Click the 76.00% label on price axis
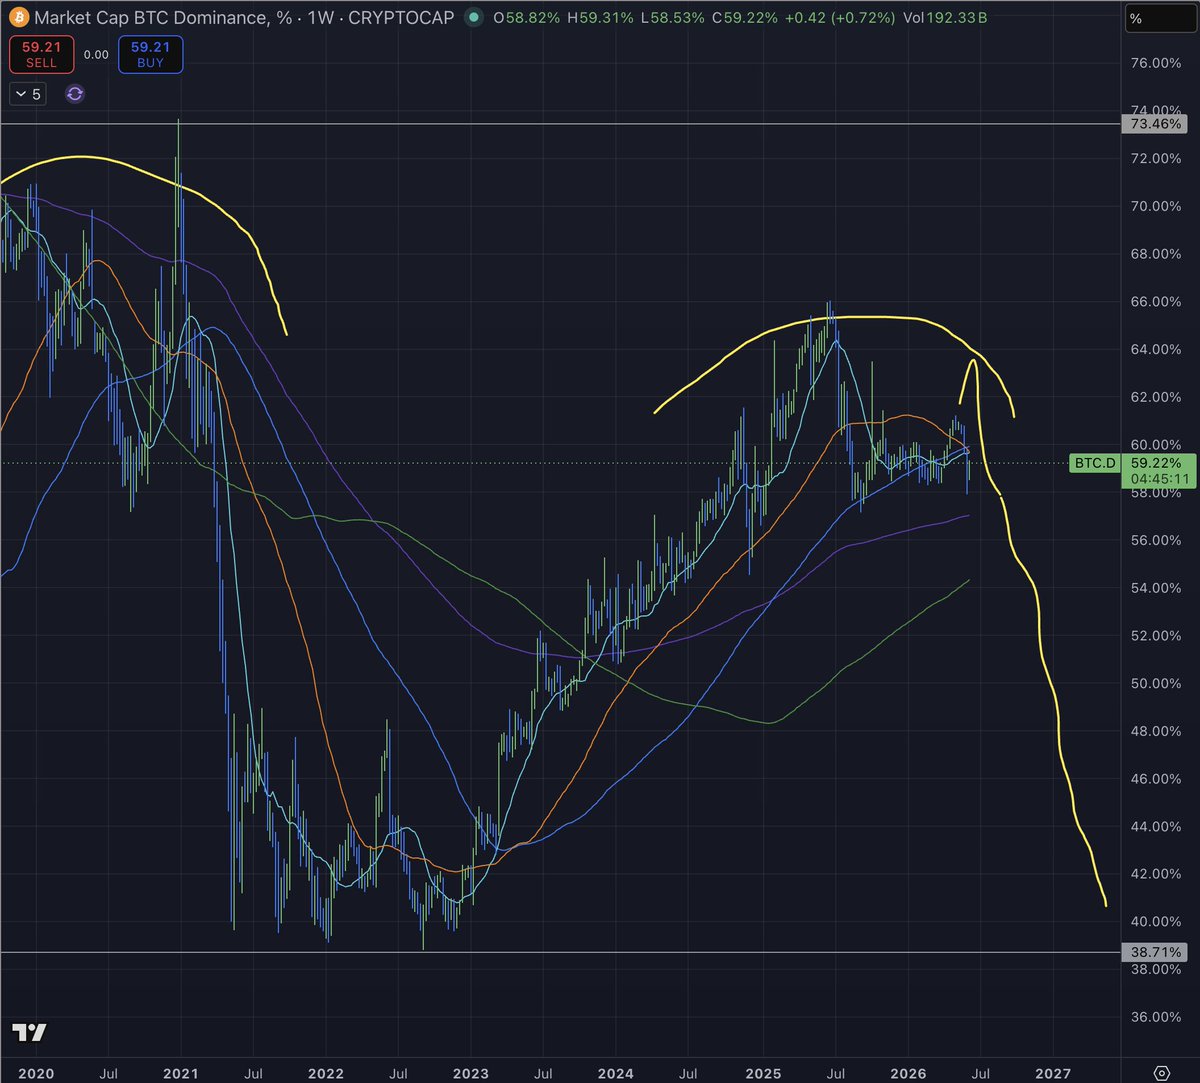 coord(1155,63)
